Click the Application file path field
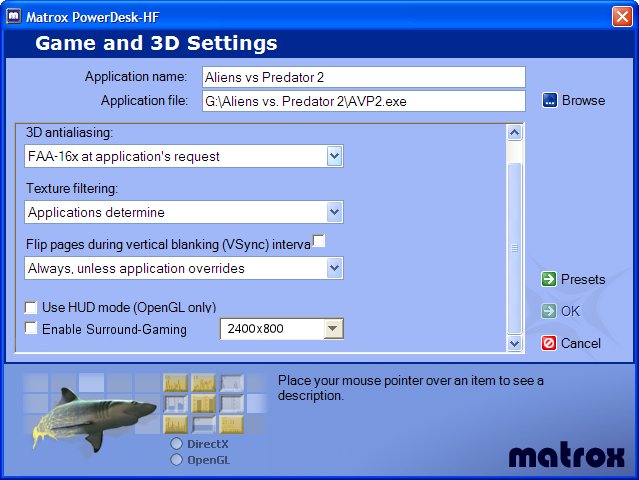Screen dimensions: 639x480 coord(364,101)
